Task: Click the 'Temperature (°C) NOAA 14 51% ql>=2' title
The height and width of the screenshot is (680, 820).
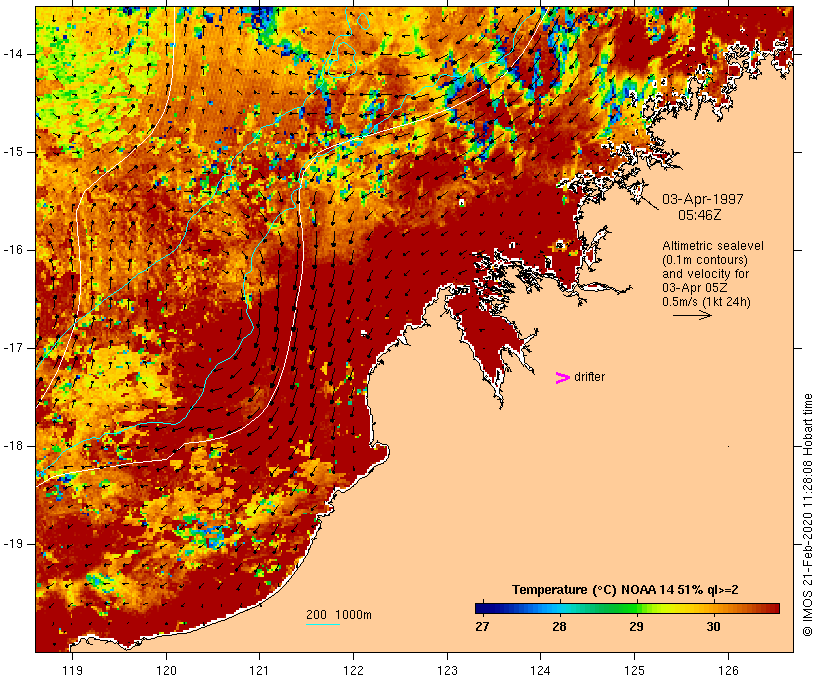Action: coord(625,590)
